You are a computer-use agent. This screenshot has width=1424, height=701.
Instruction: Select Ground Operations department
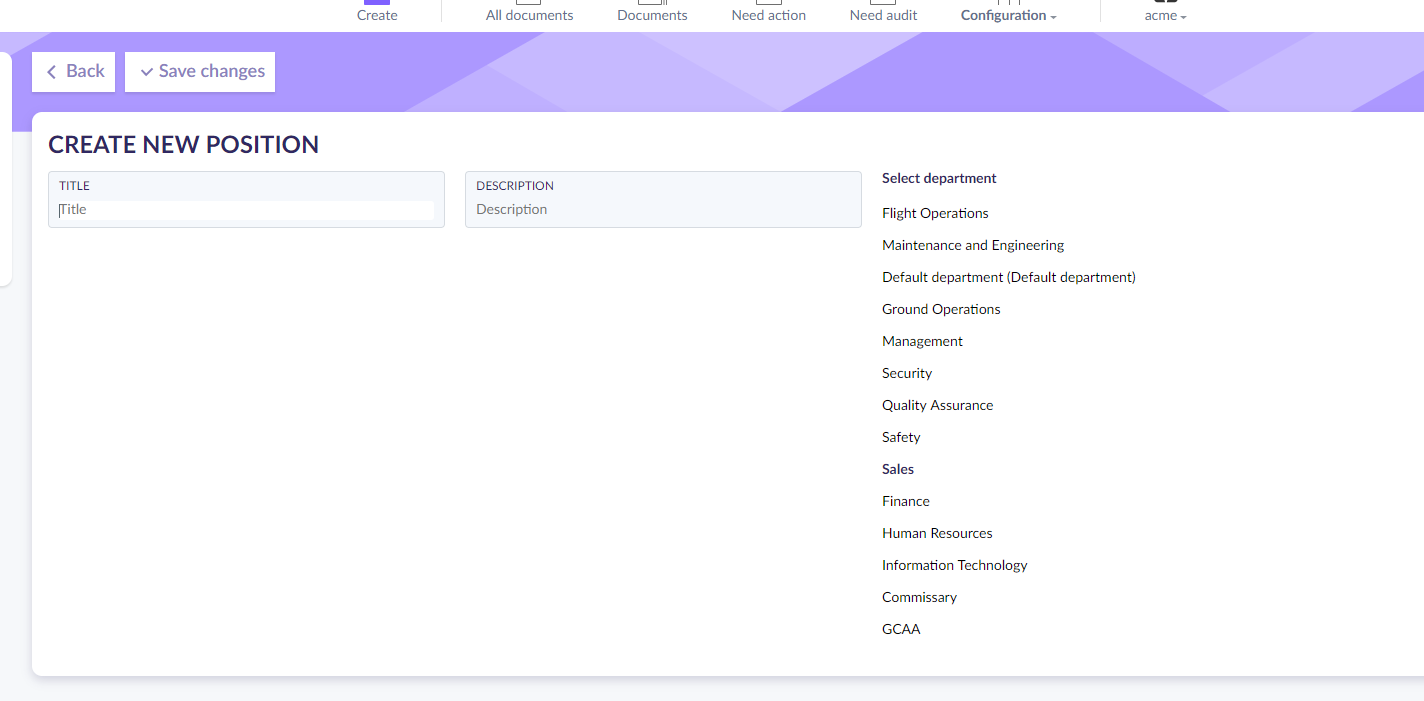(x=941, y=309)
